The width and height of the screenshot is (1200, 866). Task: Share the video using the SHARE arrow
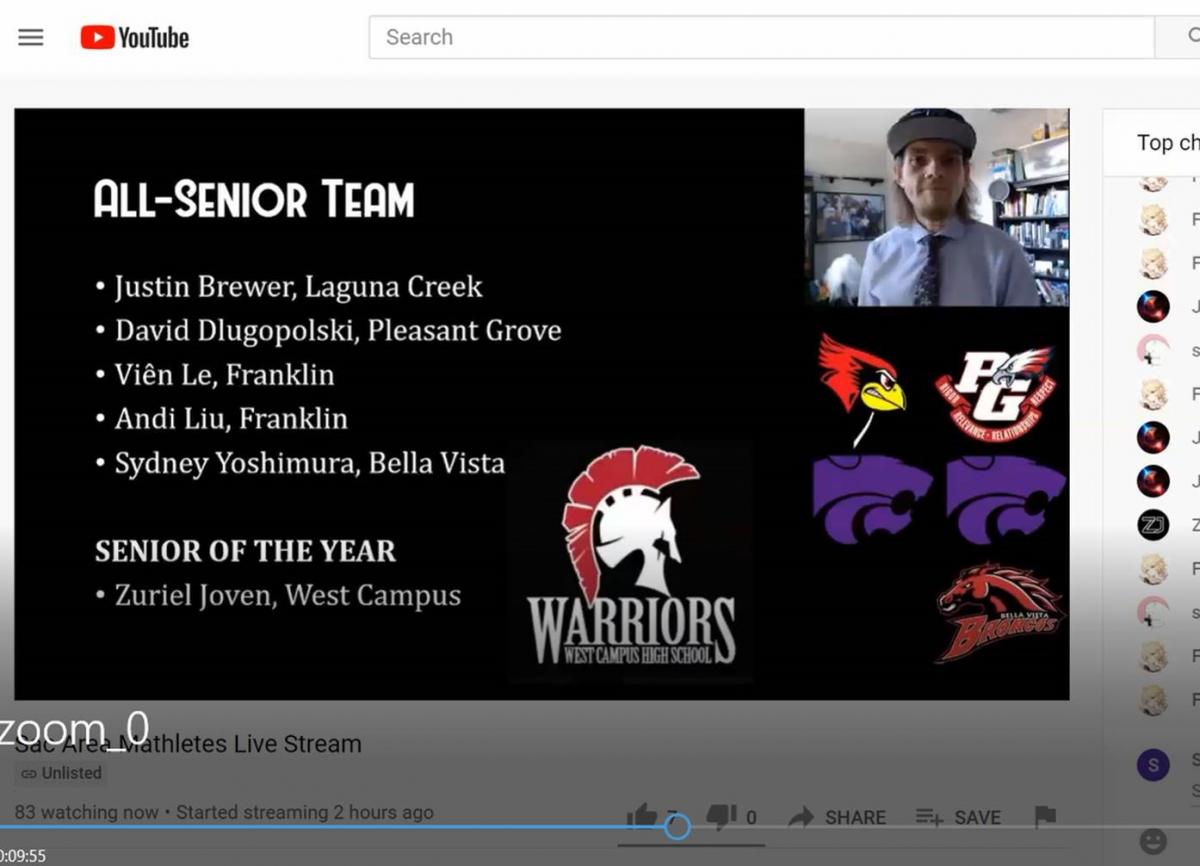pyautogui.click(x=836, y=817)
